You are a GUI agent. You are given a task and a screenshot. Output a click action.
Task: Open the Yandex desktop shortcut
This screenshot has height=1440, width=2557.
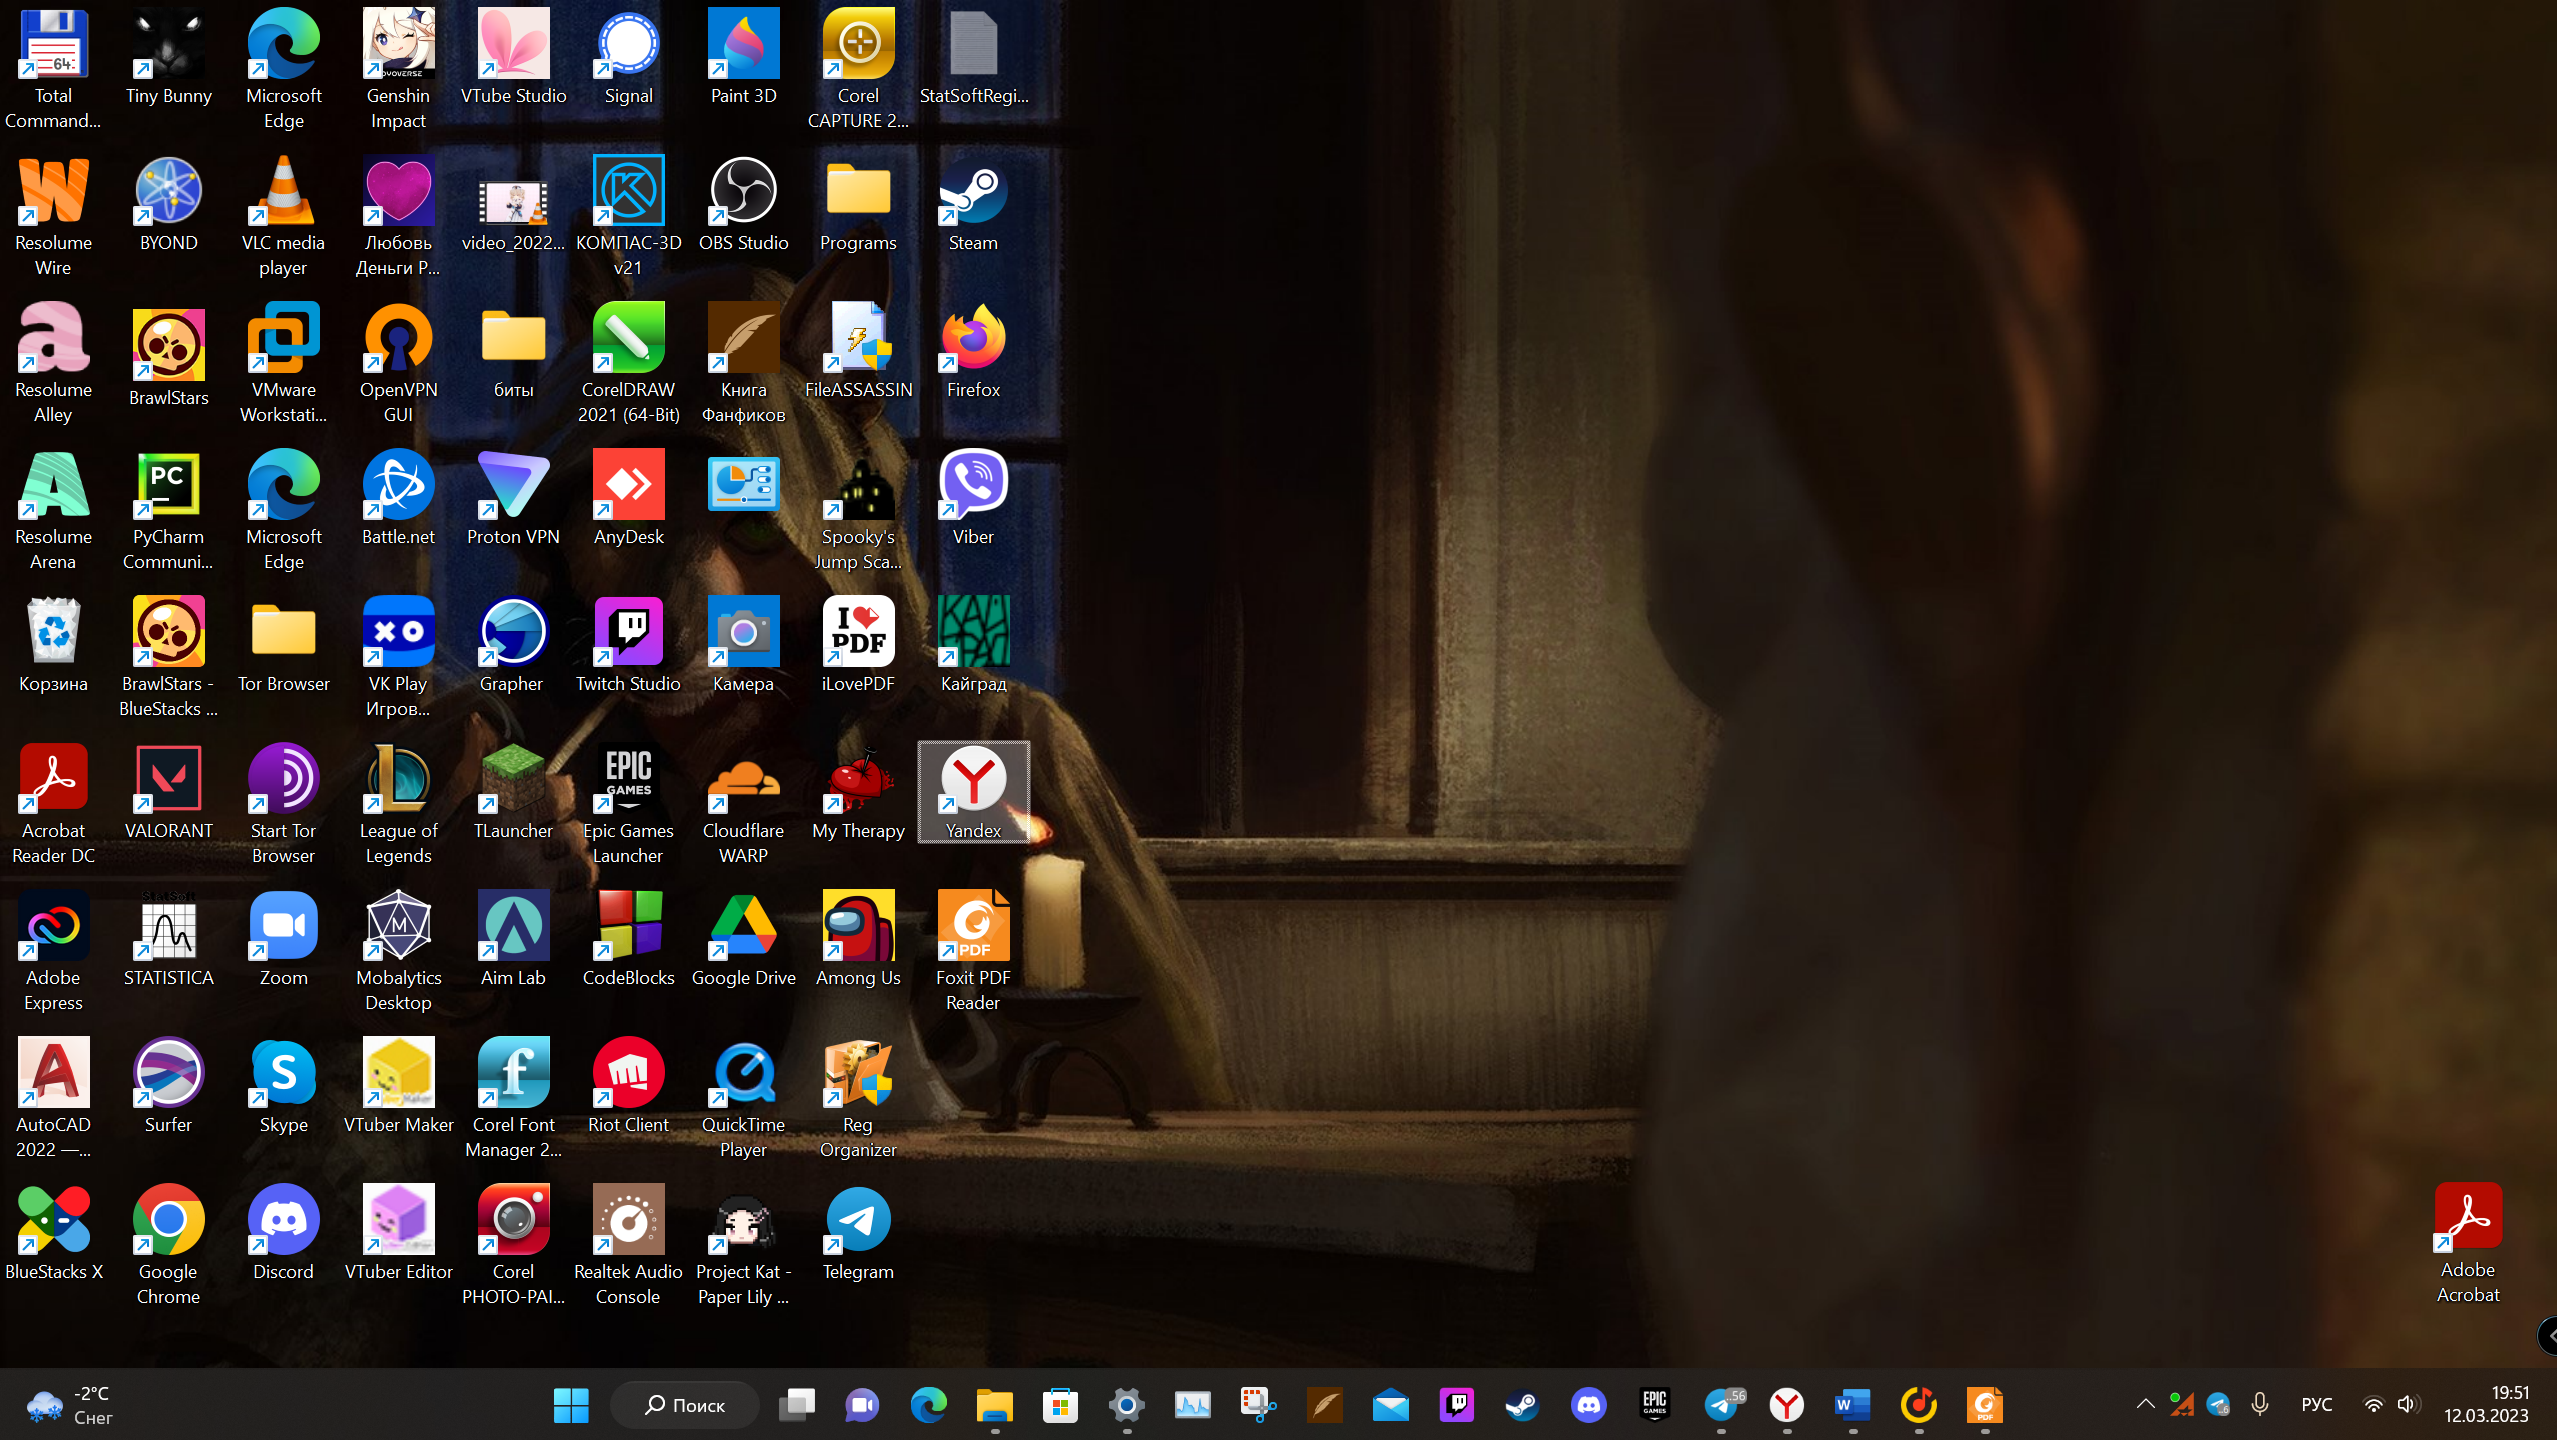click(973, 791)
